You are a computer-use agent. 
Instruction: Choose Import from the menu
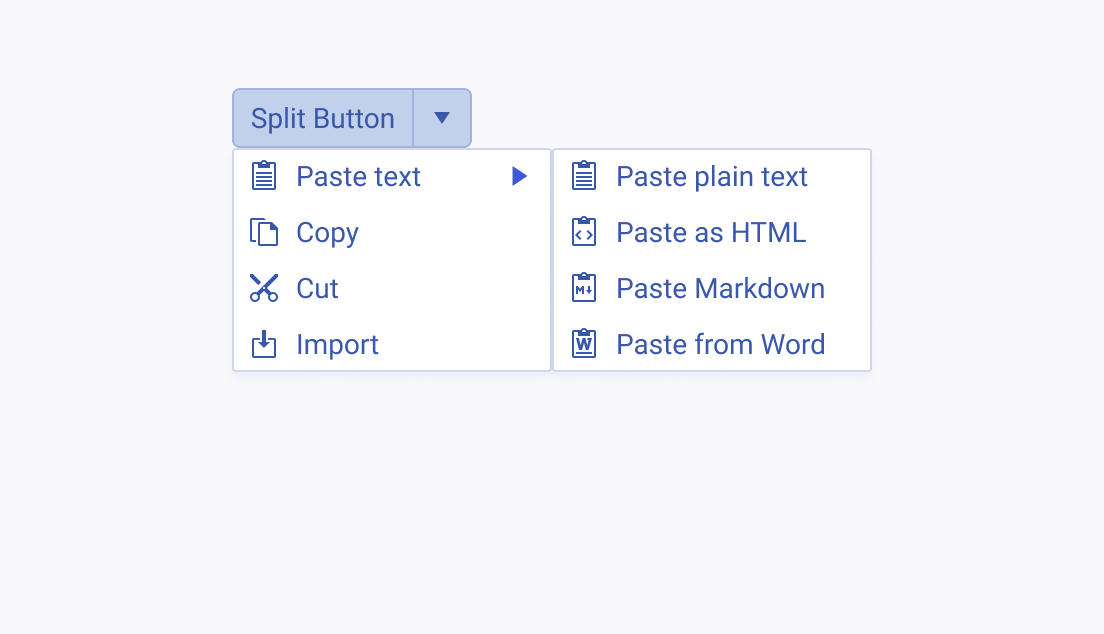(x=392, y=344)
